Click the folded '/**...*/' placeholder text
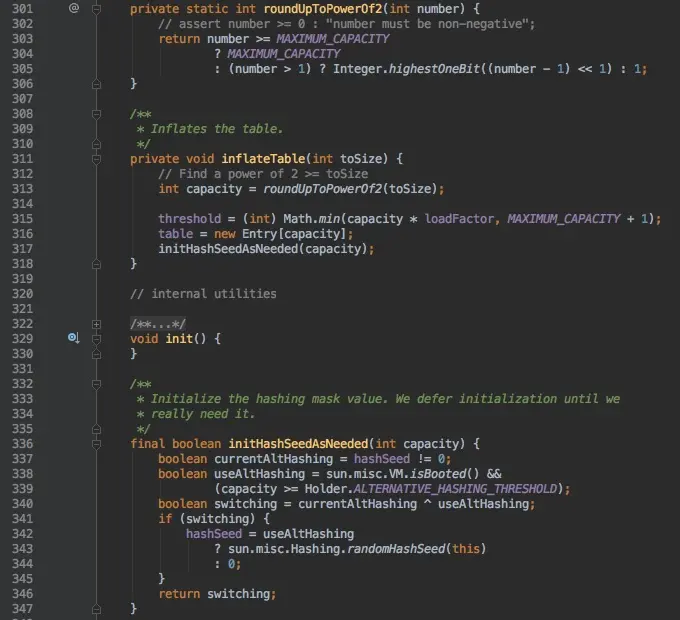 pyautogui.click(x=158, y=324)
